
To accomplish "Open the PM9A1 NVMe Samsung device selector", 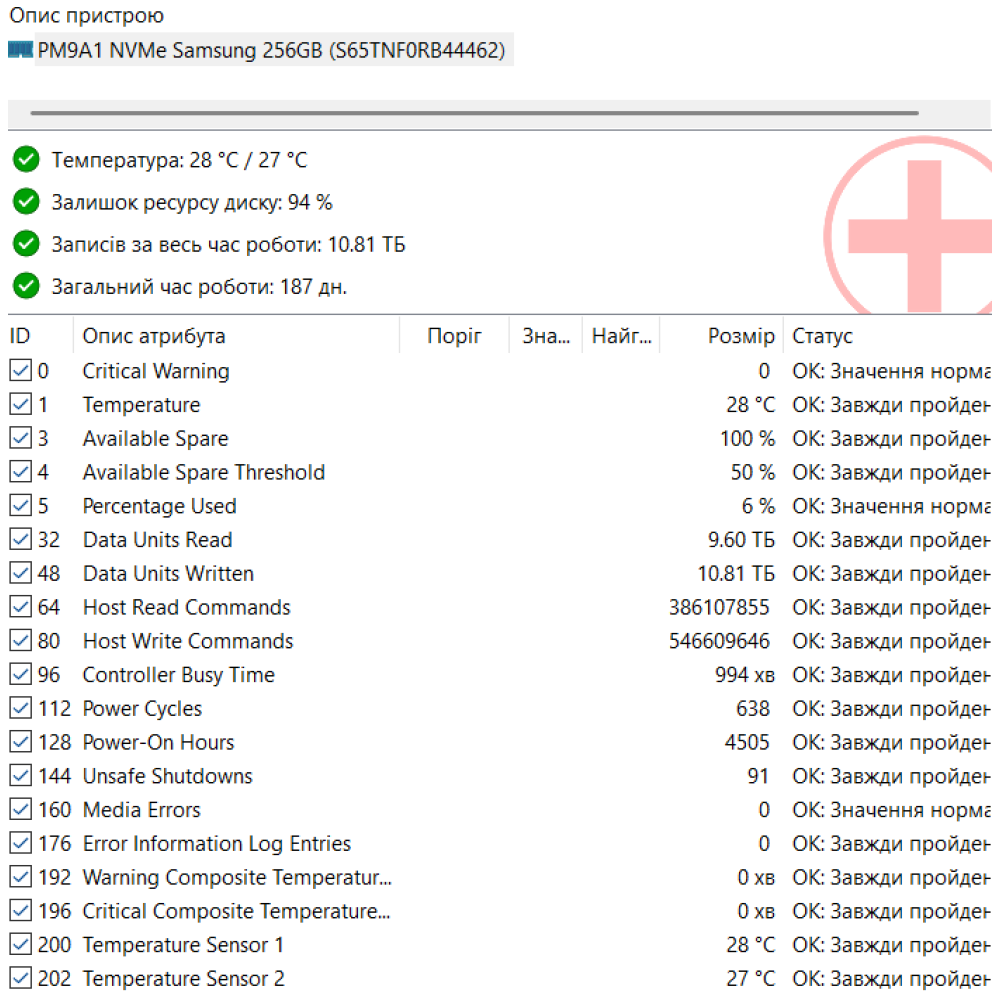I will click(x=270, y=51).
